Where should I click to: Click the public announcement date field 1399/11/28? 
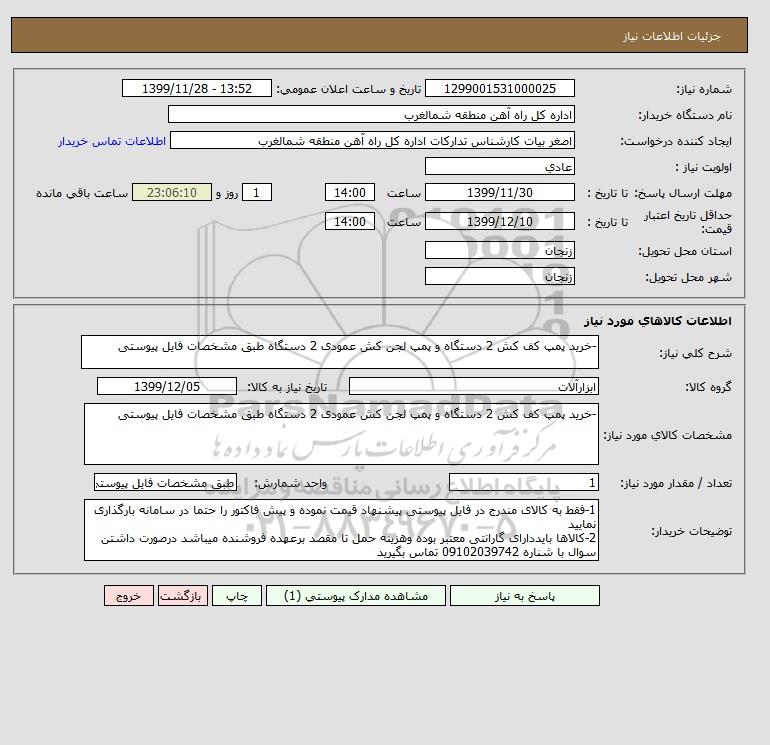click(196, 88)
